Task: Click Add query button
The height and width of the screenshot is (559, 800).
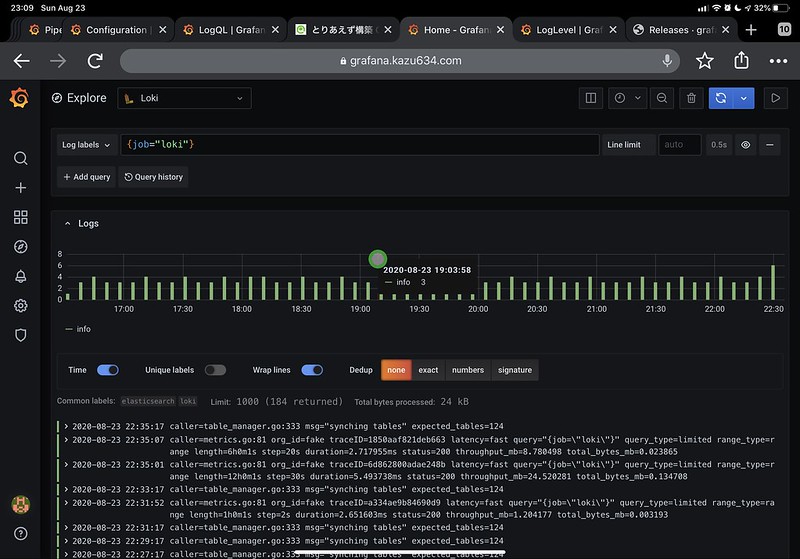Action: (x=86, y=177)
